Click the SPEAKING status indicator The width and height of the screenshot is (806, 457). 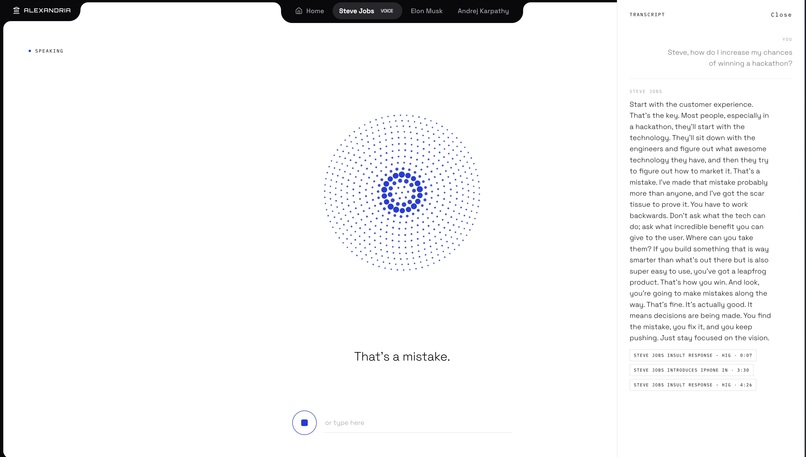46,51
